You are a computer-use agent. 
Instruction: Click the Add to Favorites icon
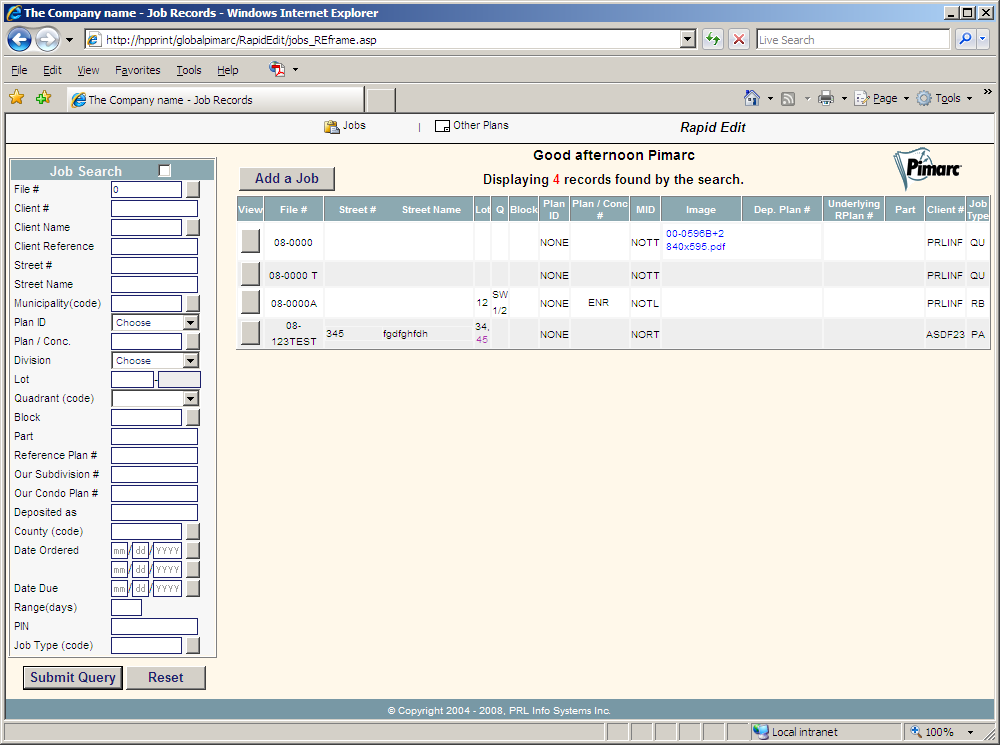[x=43, y=98]
